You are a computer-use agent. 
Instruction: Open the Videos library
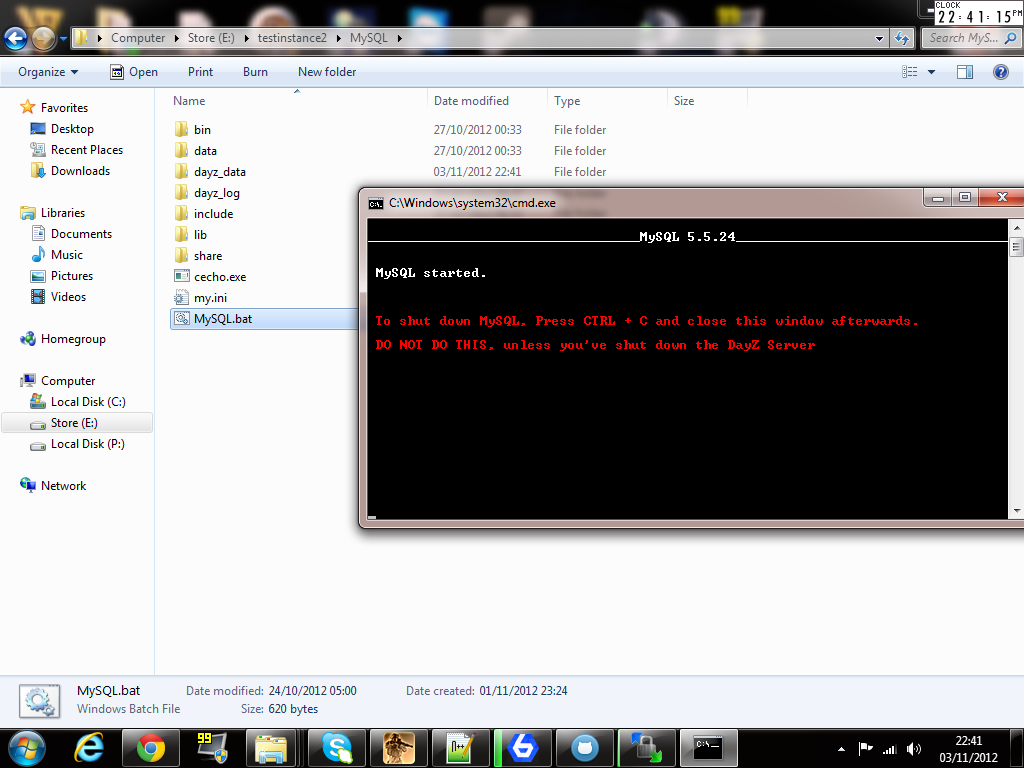[x=68, y=296]
